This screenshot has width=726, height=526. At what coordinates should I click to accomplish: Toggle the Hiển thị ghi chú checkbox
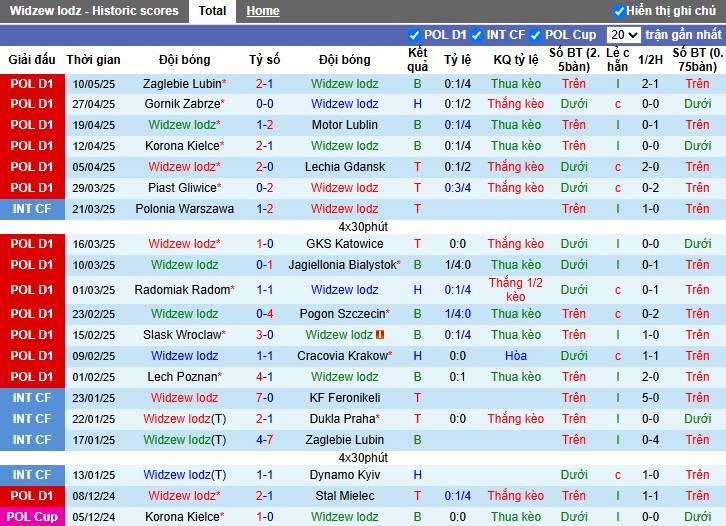(x=619, y=11)
